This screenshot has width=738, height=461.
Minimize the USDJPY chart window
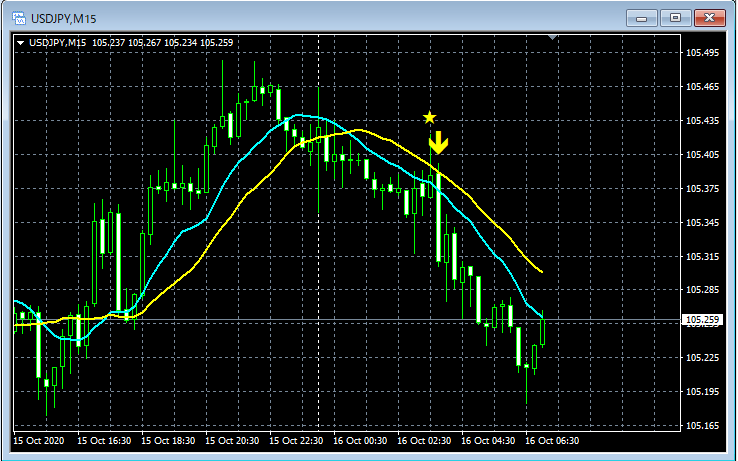tap(641, 18)
